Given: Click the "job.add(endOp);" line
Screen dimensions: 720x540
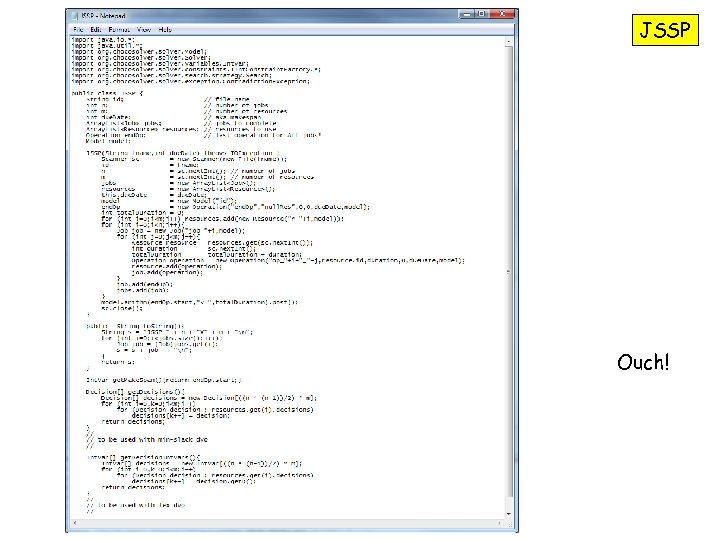Looking at the screenshot, I should pyautogui.click(x=144, y=284).
